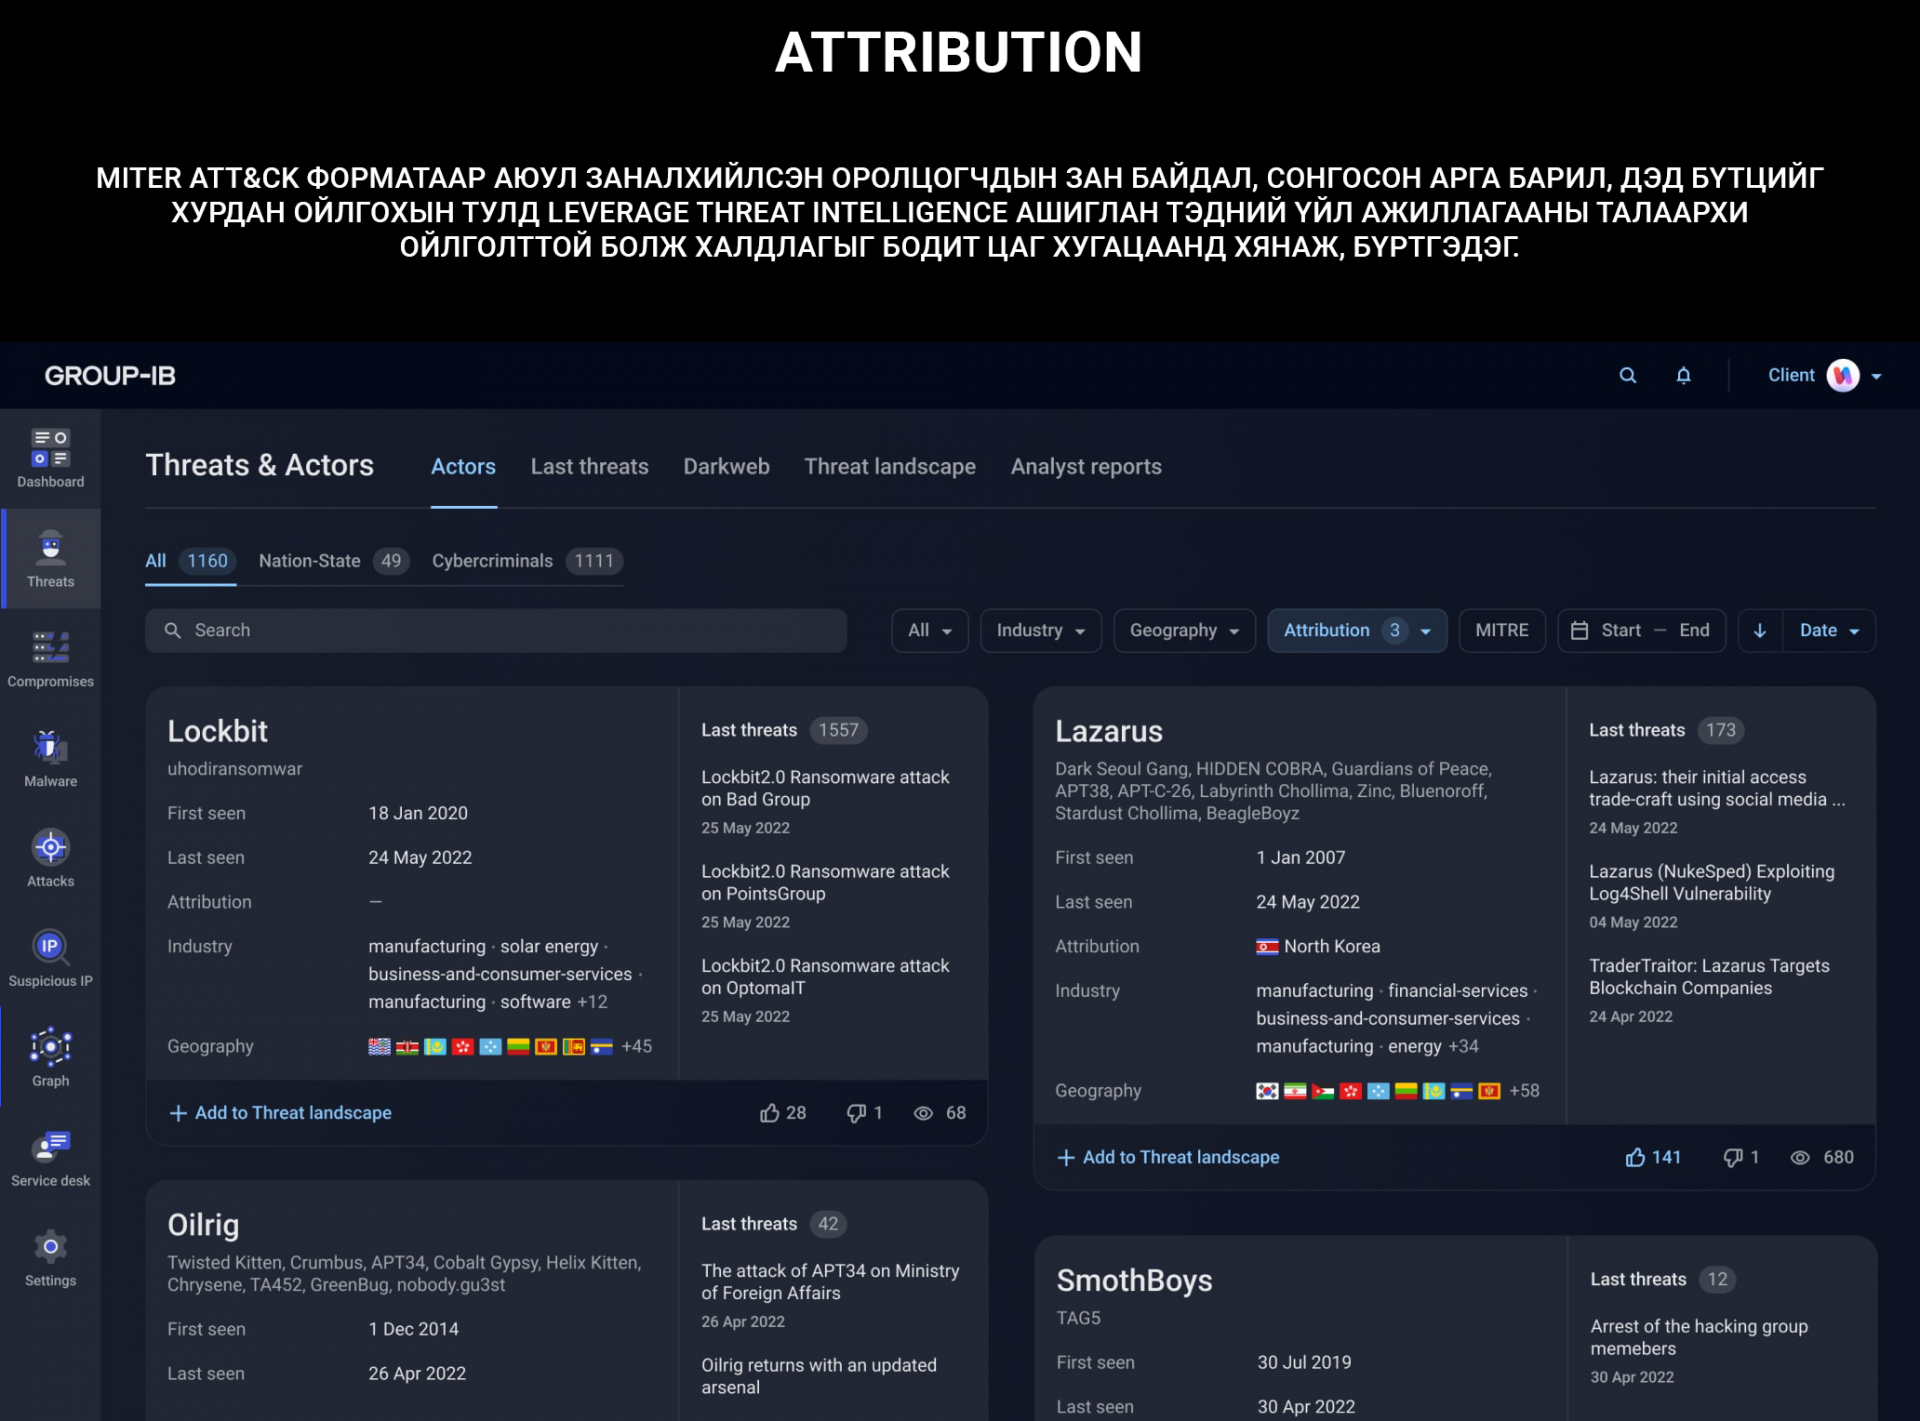Click the actor Search input field
The height and width of the screenshot is (1421, 1920).
tap(496, 631)
